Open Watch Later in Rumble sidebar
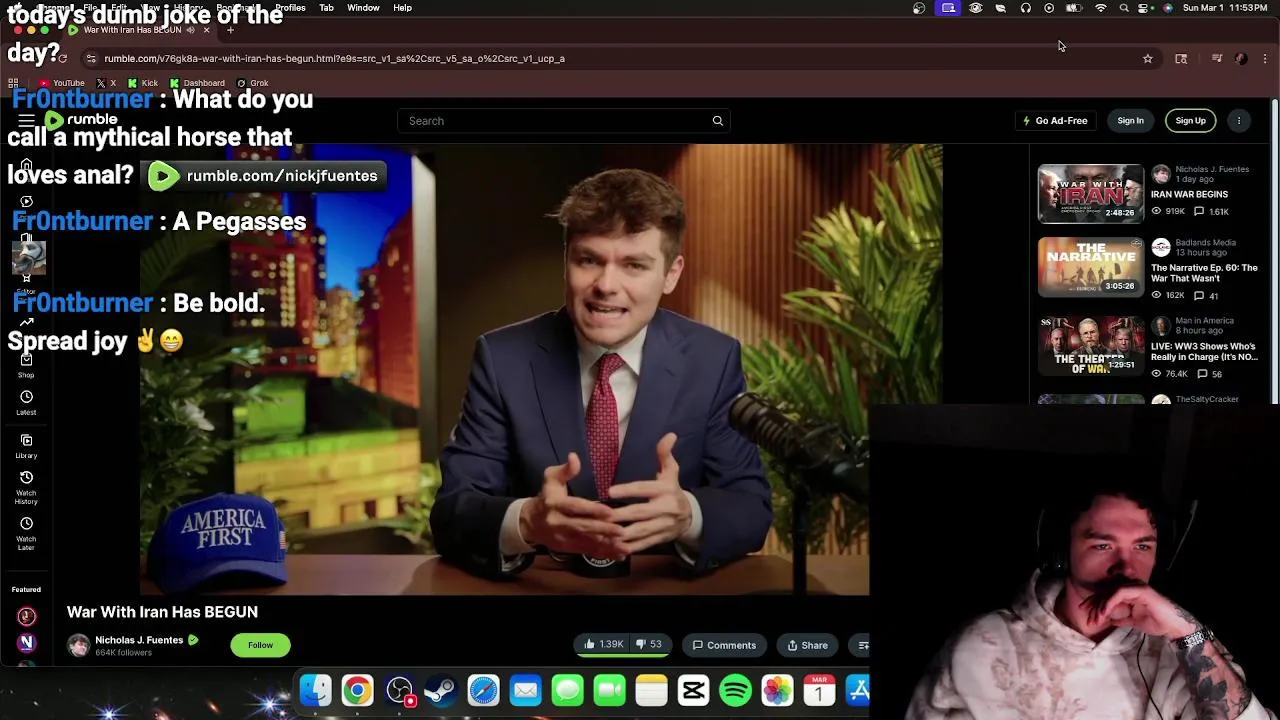1280x720 pixels. click(x=26, y=533)
